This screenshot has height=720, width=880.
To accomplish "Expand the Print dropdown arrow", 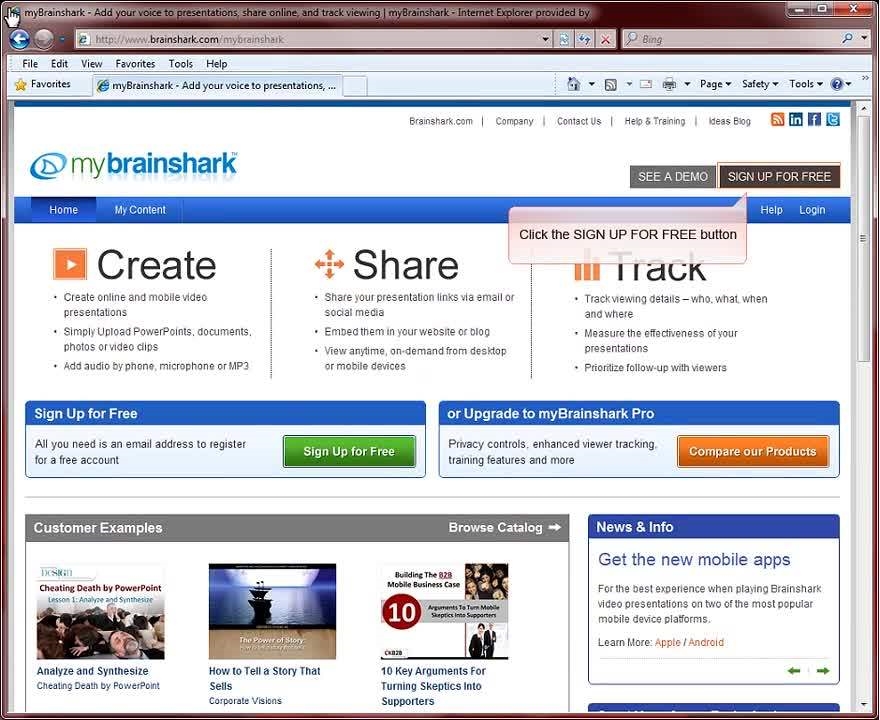I will click(x=687, y=84).
